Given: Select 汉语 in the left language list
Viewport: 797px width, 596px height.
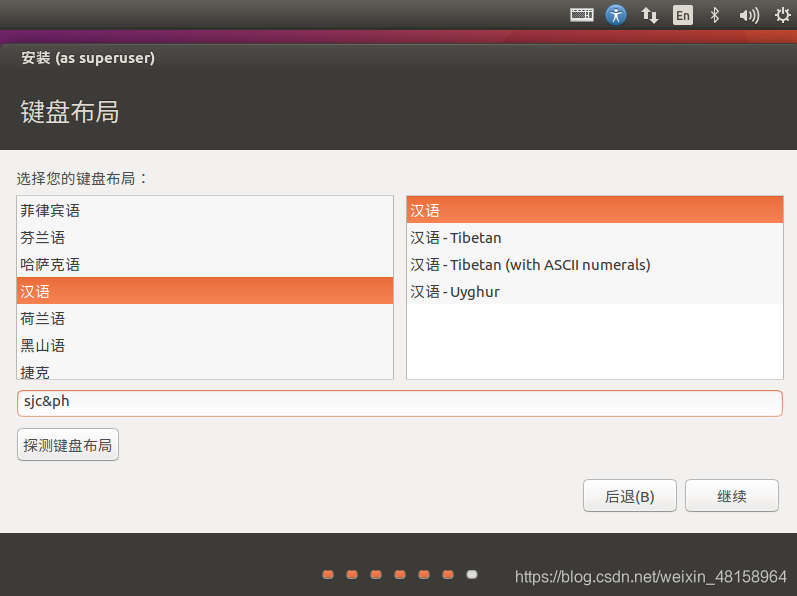Looking at the screenshot, I should [205, 291].
